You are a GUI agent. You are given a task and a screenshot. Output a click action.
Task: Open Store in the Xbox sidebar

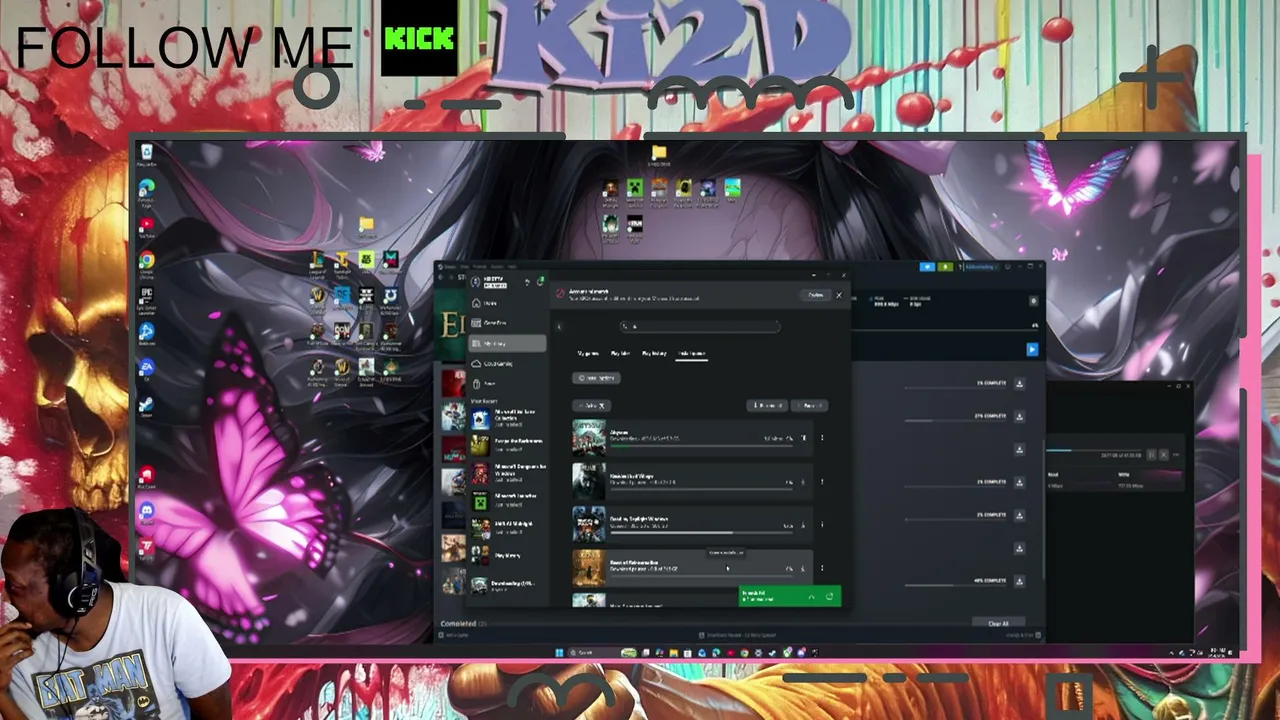click(508, 384)
